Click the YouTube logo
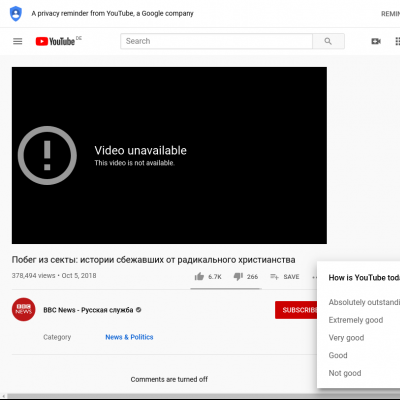 [55, 41]
